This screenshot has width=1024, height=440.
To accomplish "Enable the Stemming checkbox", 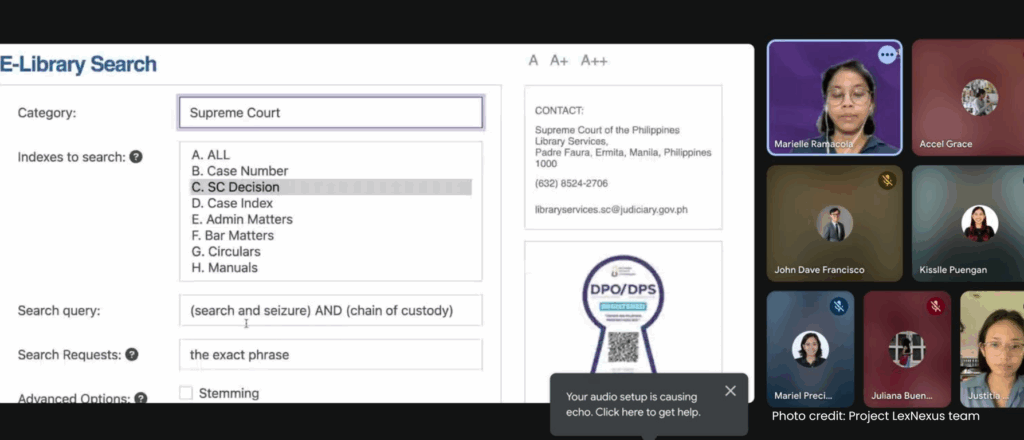I will (x=186, y=393).
